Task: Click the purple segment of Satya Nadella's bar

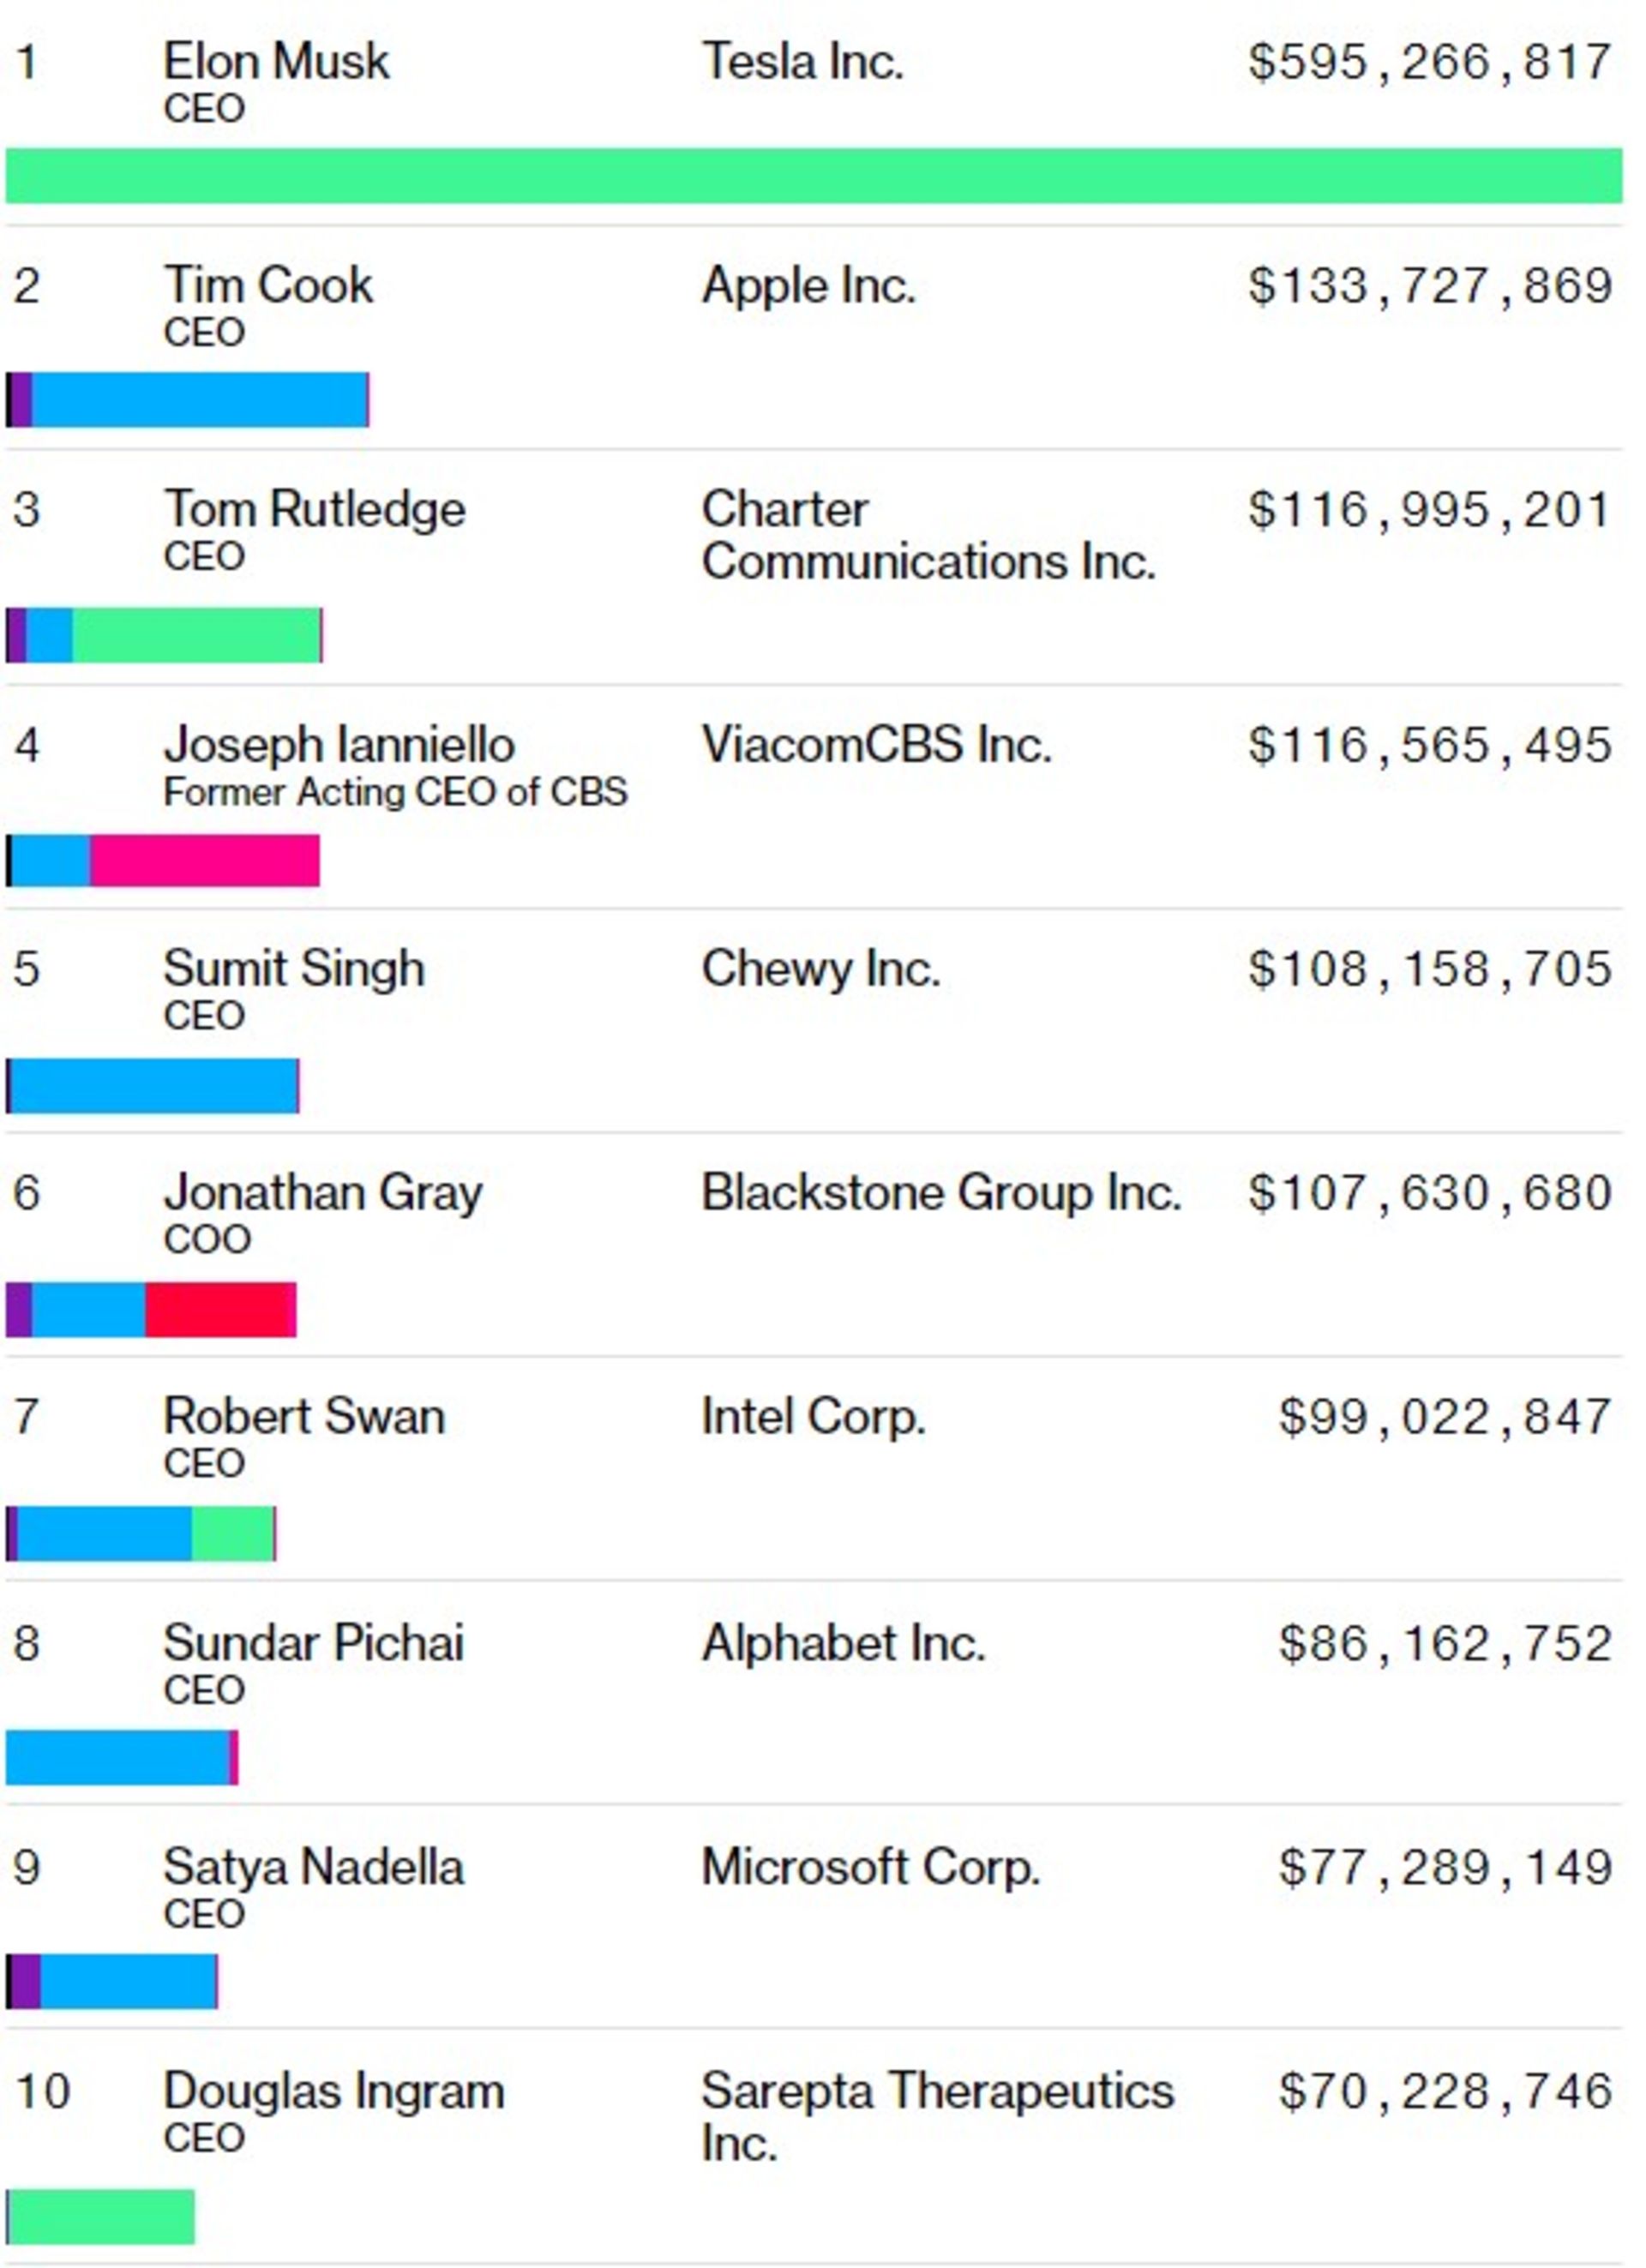Action: click(25, 1982)
